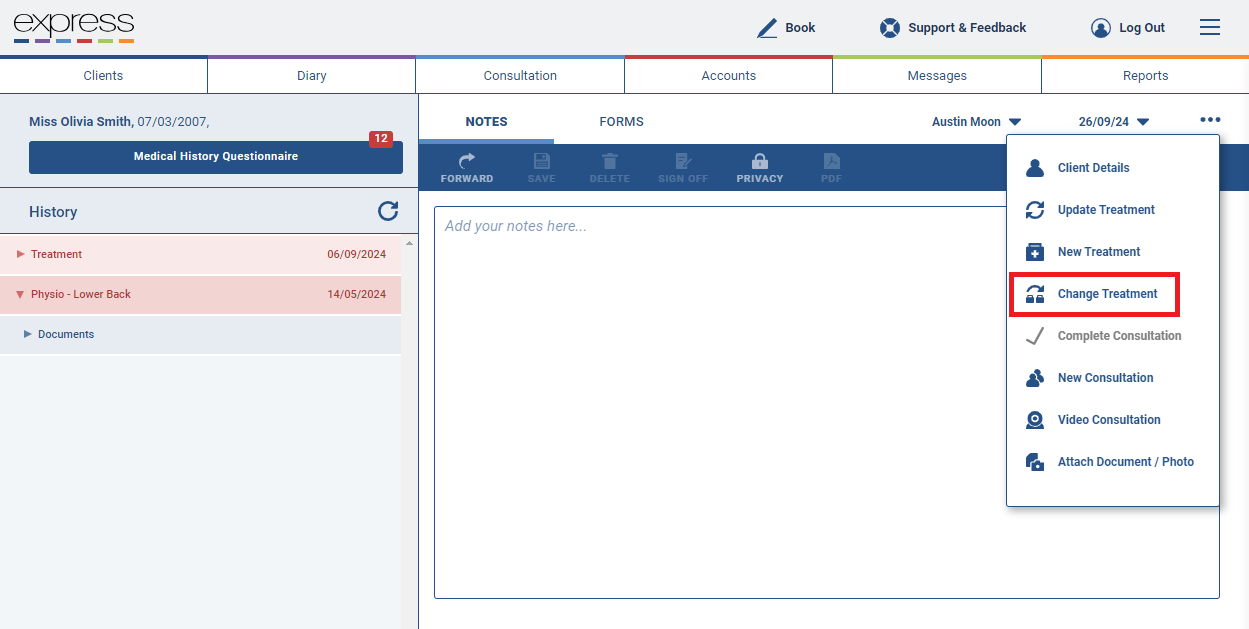
Task: Click the New Consultation people icon
Action: pos(1035,378)
